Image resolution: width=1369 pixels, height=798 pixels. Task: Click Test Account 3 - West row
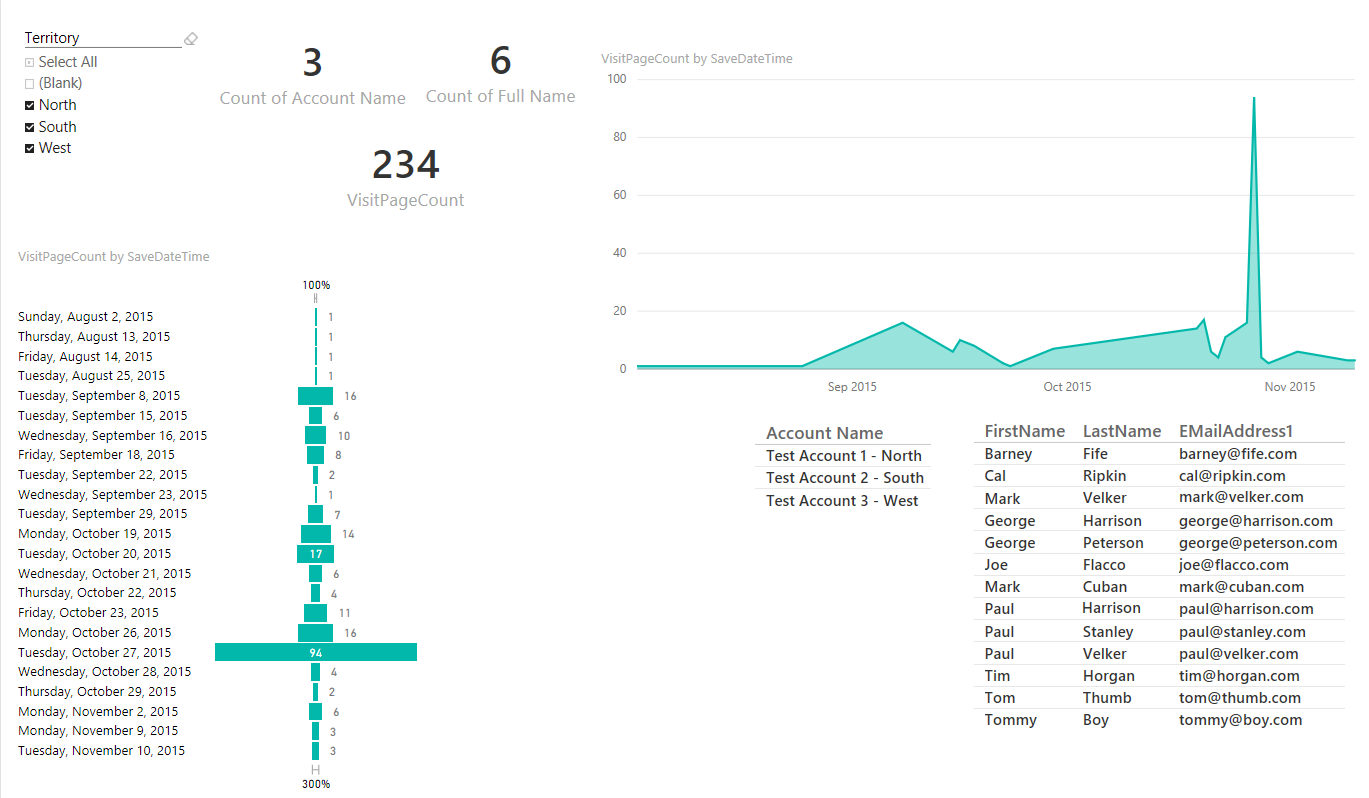tap(841, 501)
